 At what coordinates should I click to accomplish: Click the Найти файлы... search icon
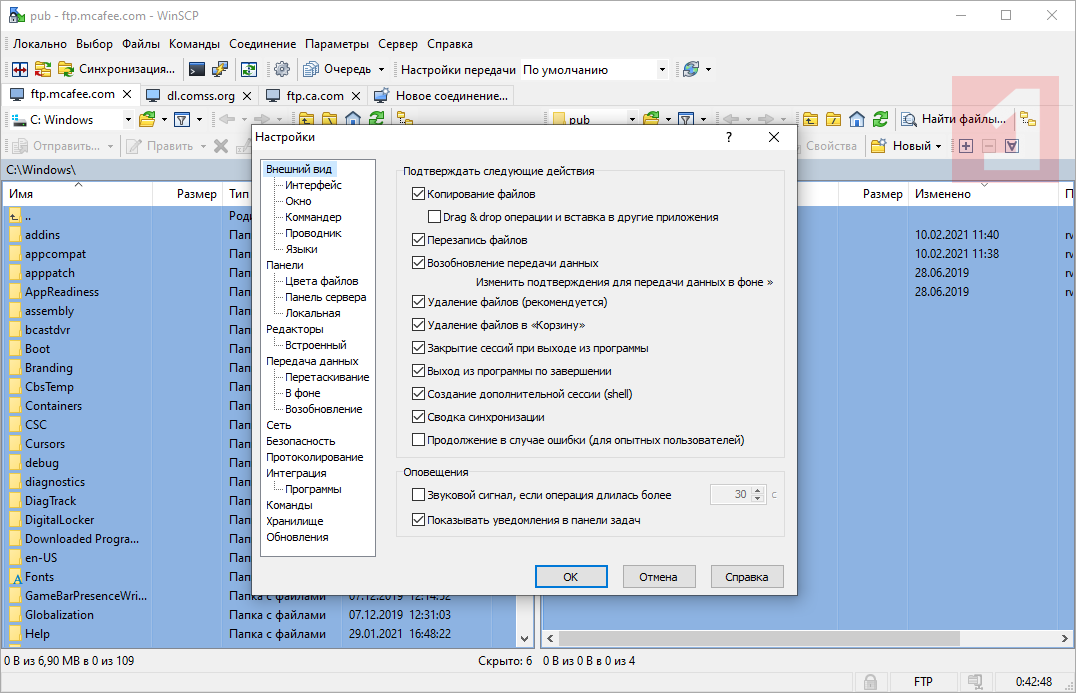tap(909, 119)
